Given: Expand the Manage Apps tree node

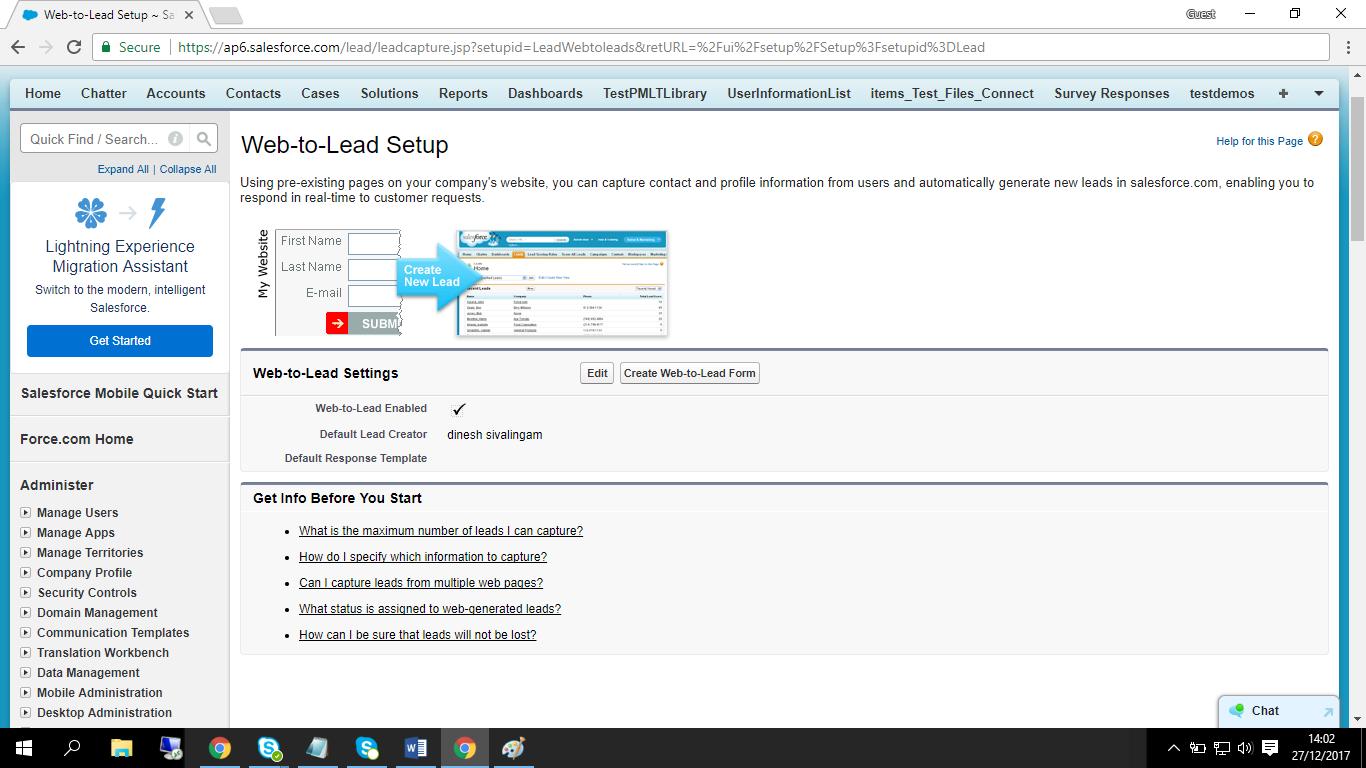Looking at the screenshot, I should (26, 532).
